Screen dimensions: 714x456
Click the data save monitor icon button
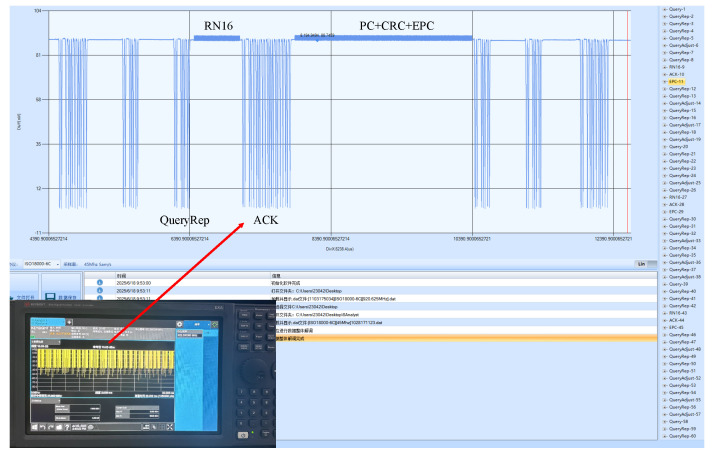click(51, 297)
